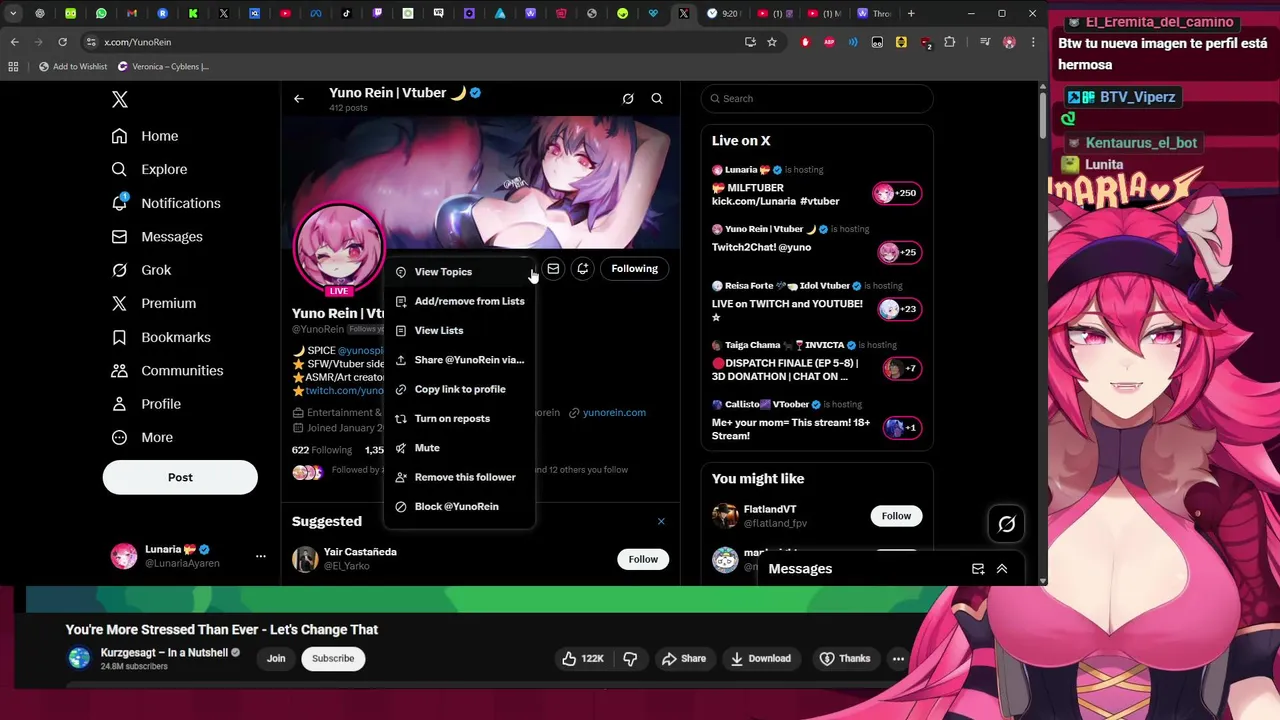
Task: Click the Post button
Action: coord(180,477)
